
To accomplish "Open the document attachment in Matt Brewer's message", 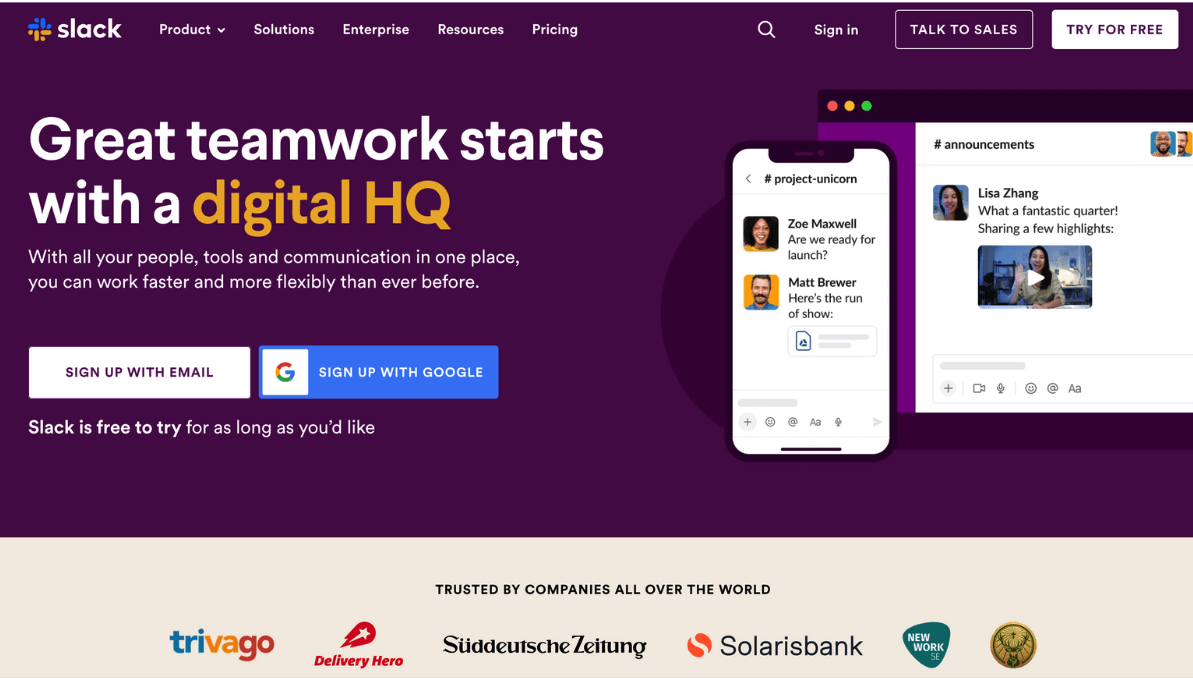I will (832, 341).
